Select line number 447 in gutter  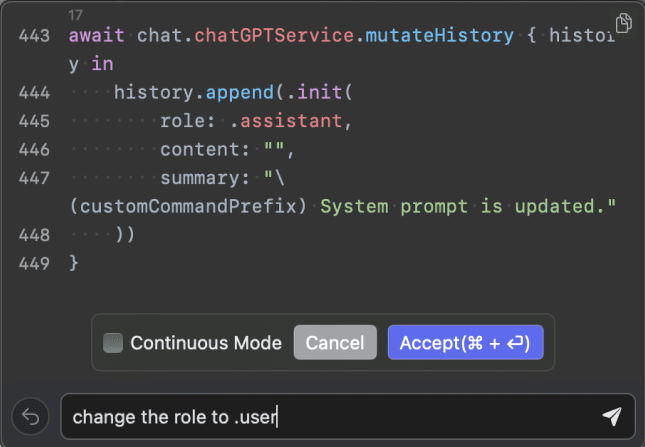pos(34,179)
